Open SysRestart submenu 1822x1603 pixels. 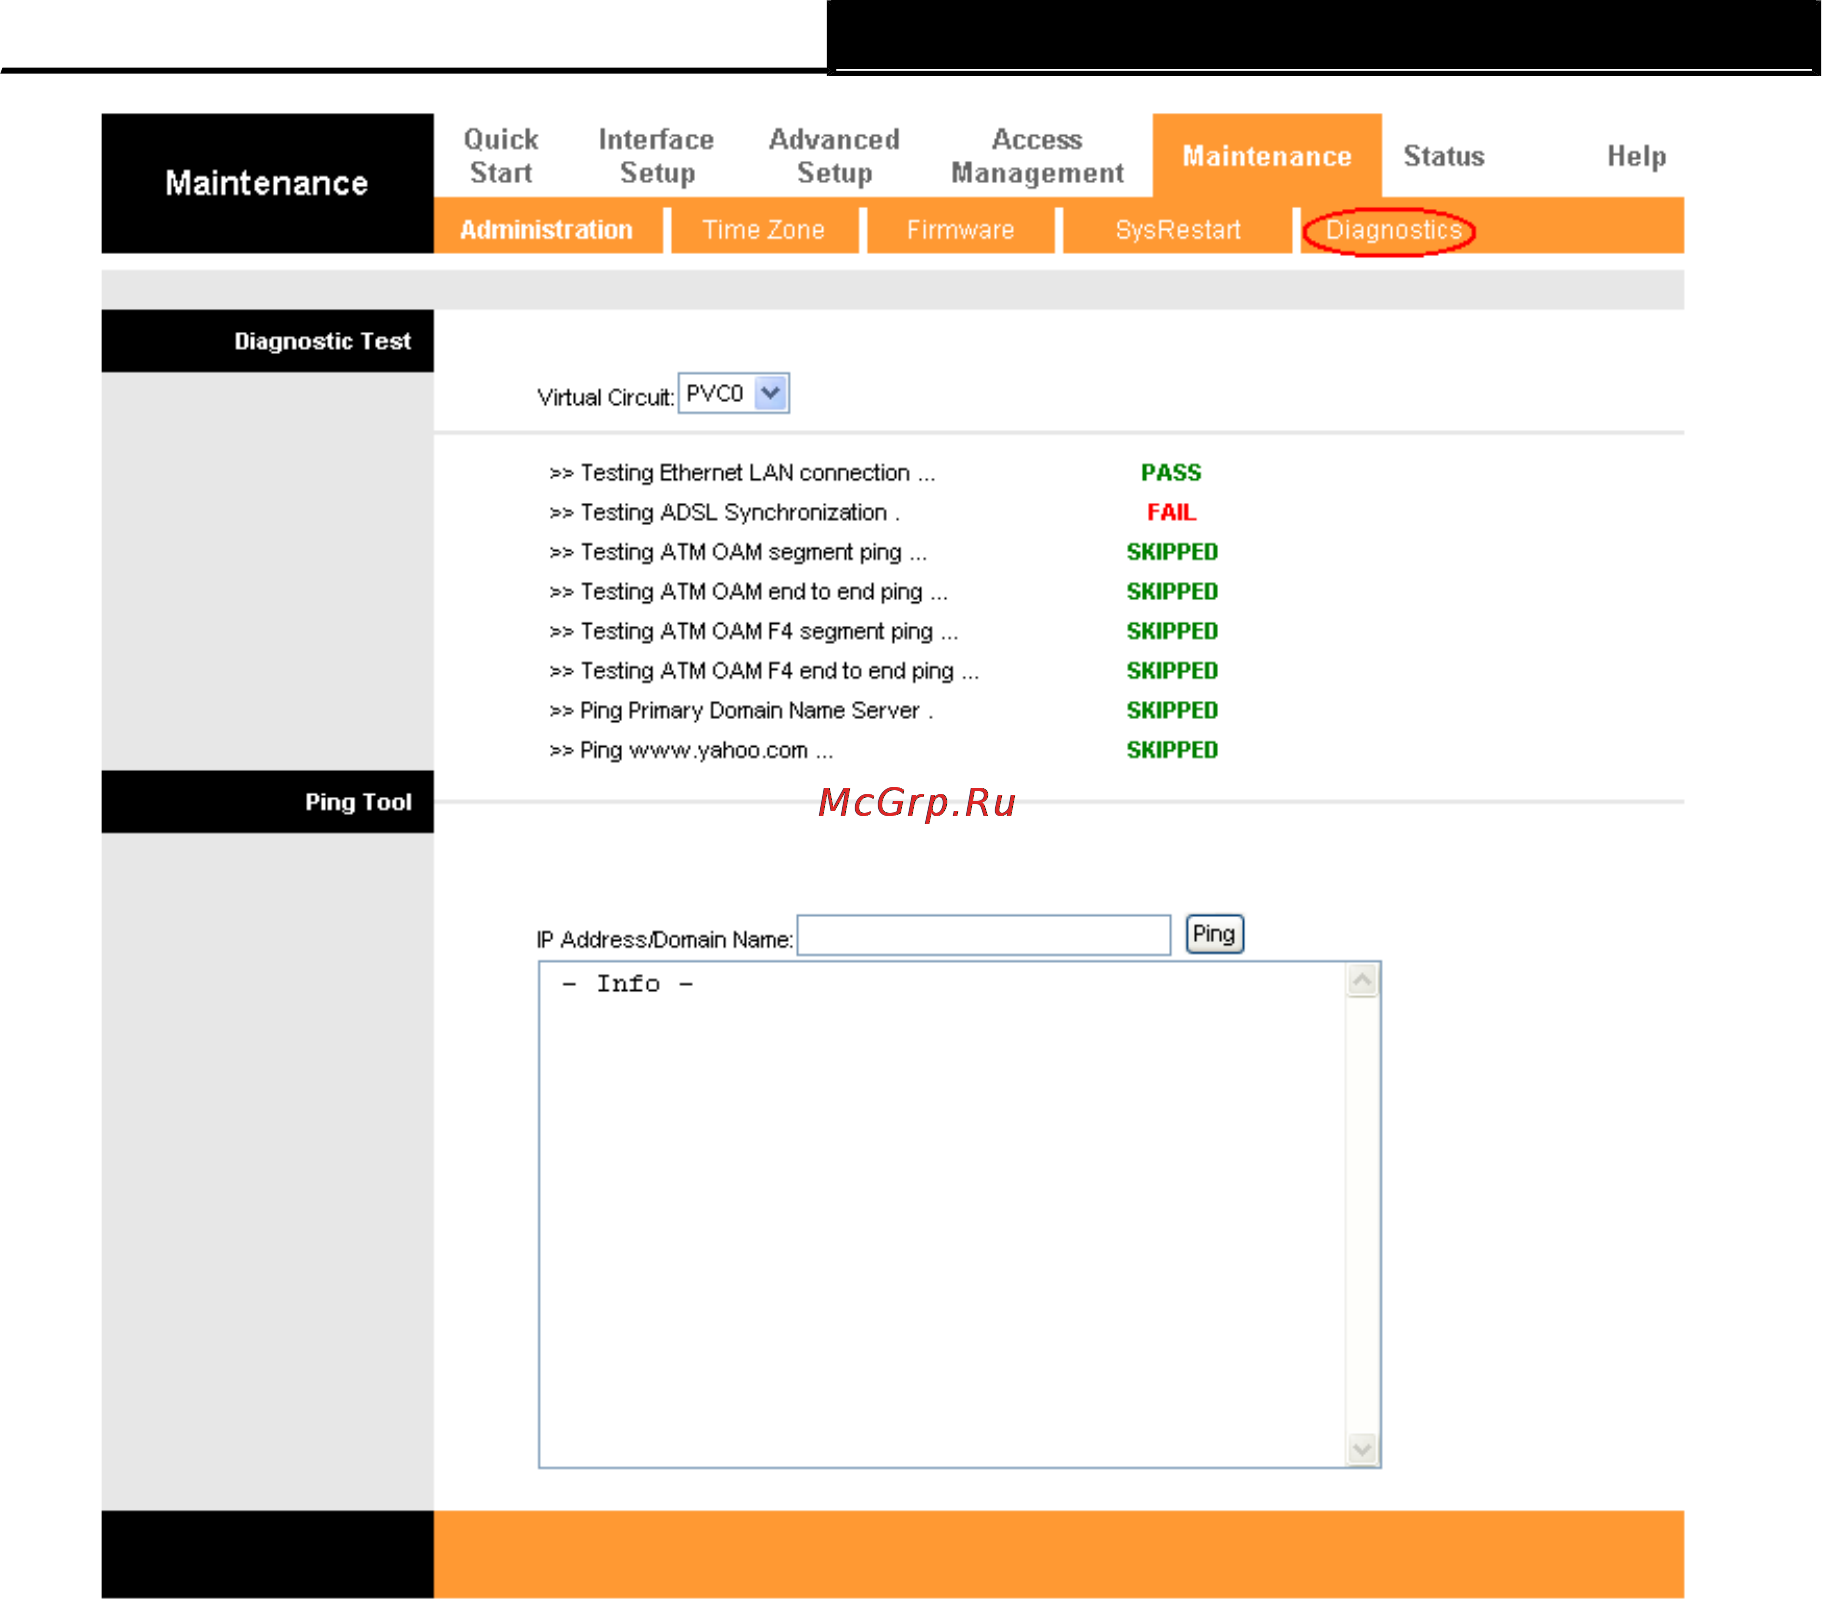(1178, 230)
